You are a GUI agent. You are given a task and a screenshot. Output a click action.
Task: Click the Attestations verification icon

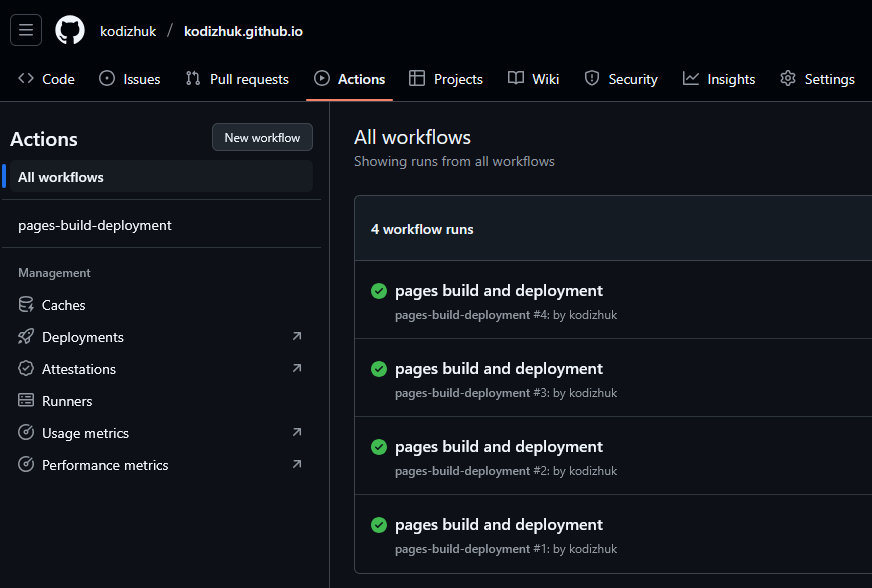click(25, 368)
